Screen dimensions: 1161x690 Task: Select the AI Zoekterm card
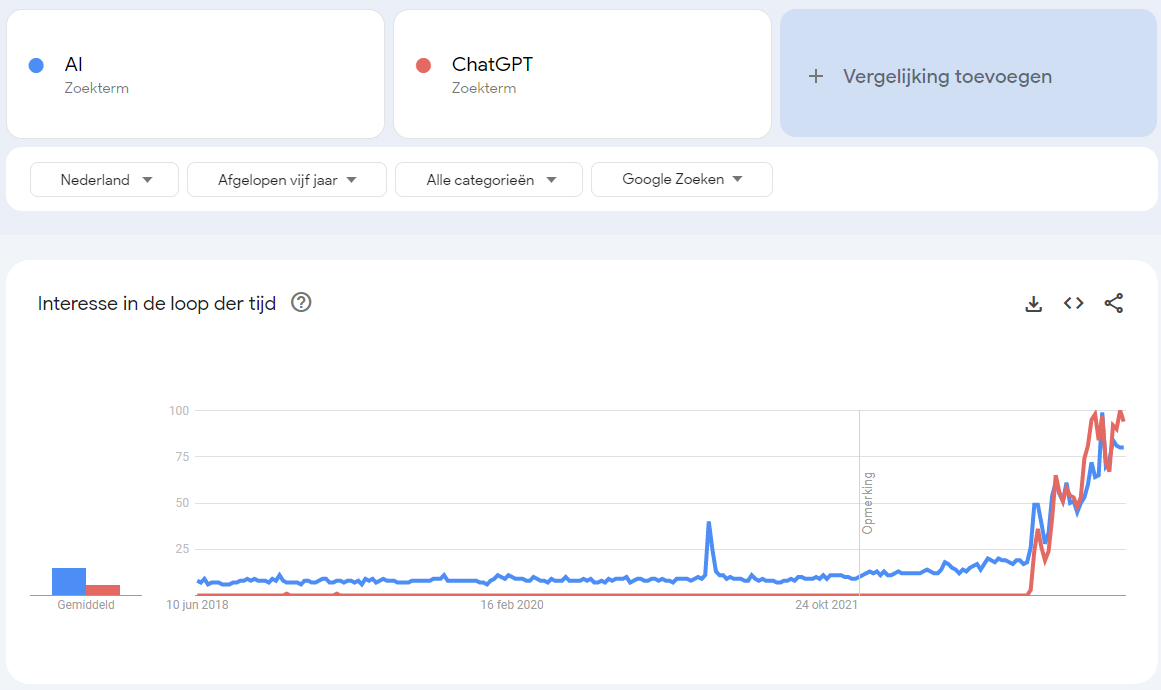tap(195, 73)
